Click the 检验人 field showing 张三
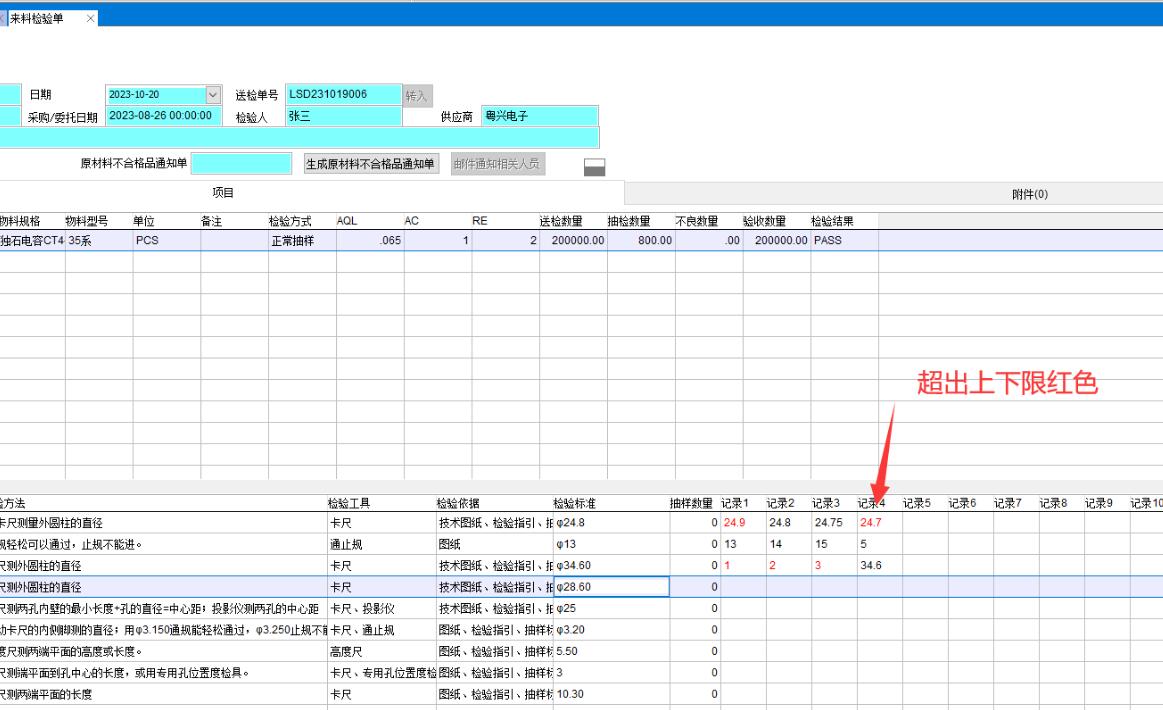This screenshot has width=1163, height=710. [x=343, y=117]
